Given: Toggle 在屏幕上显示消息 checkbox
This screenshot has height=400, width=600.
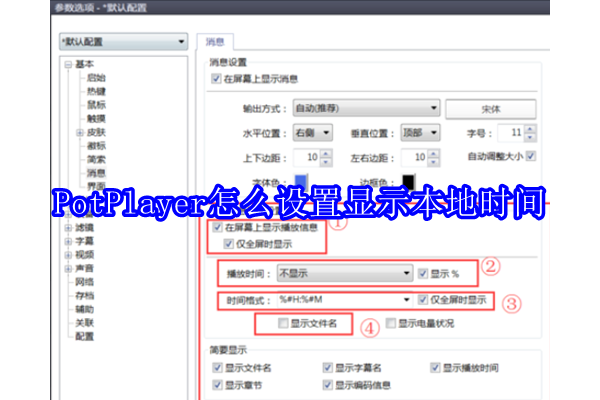Looking at the screenshot, I should (x=216, y=79).
